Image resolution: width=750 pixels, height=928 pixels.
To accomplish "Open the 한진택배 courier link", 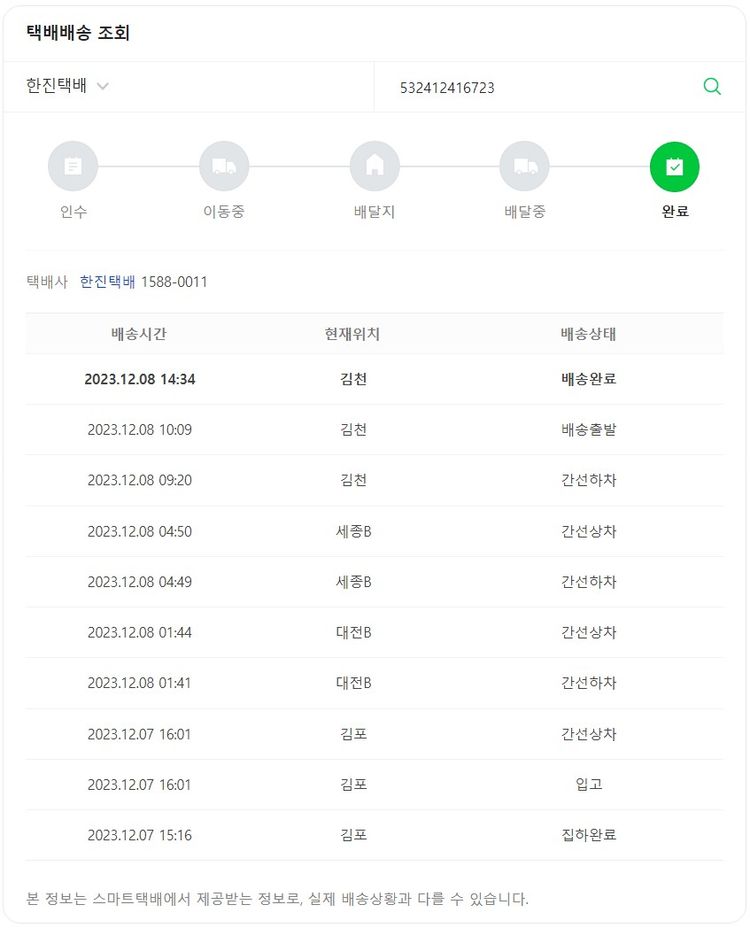I will point(107,282).
